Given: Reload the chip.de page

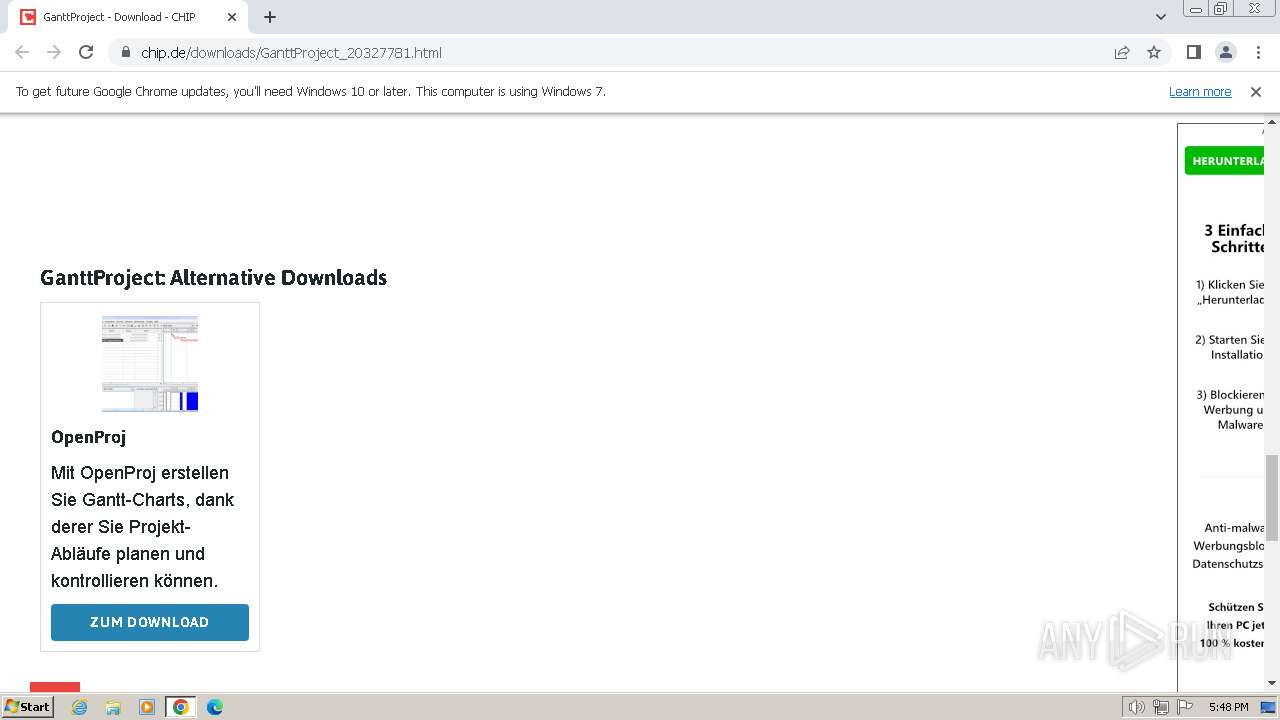Looking at the screenshot, I should pyautogui.click(x=86, y=52).
